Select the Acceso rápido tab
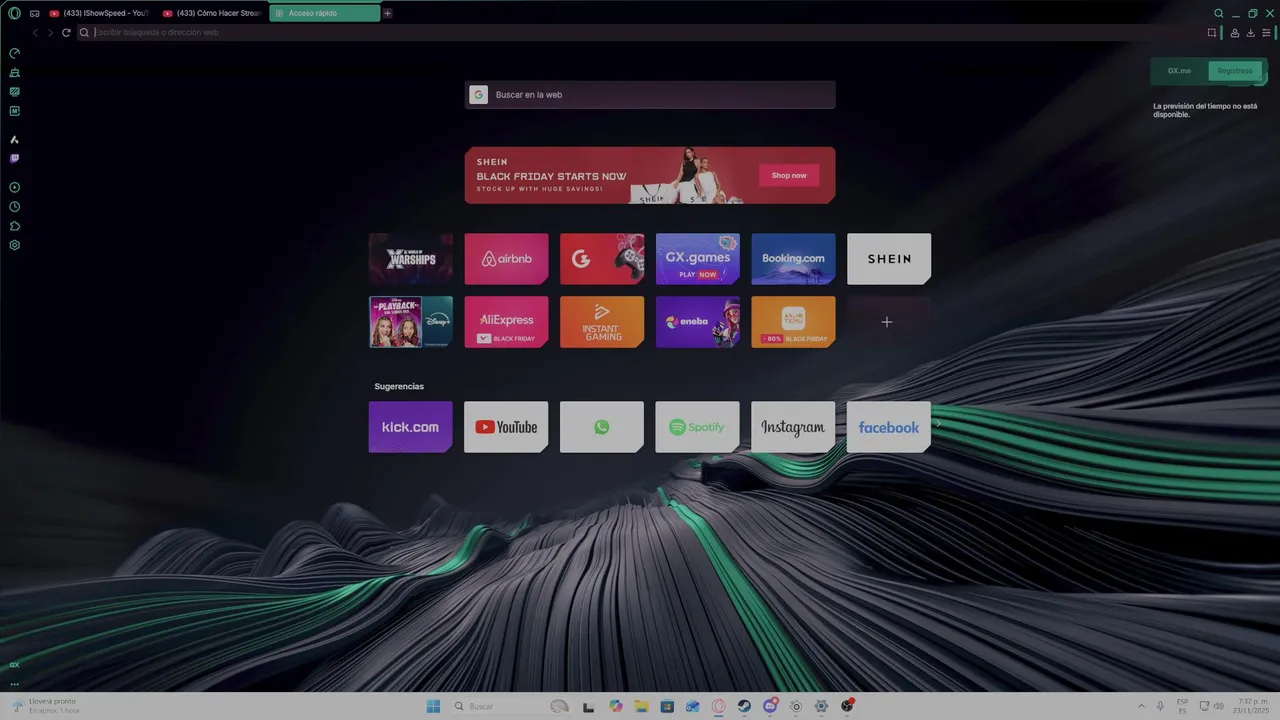 point(324,13)
